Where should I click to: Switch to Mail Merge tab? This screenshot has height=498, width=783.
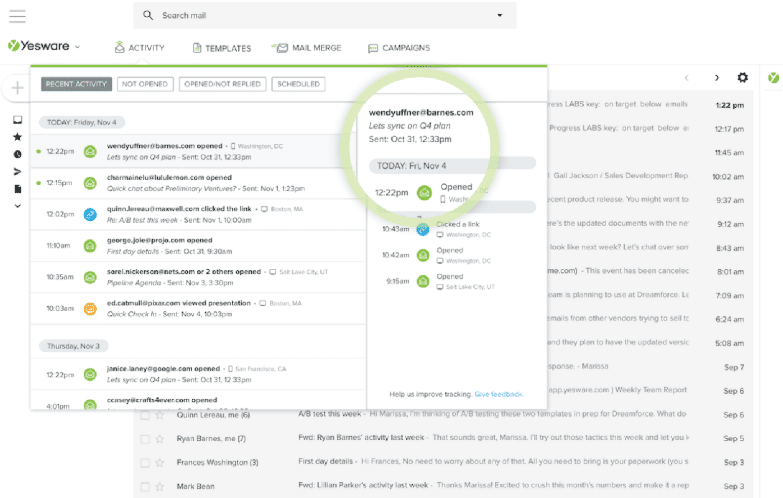(308, 48)
